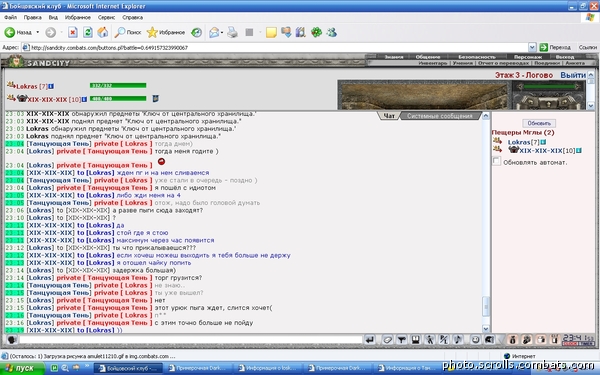This screenshot has height=375, width=600.
Task: Click the chat message input field
Action: [191, 339]
